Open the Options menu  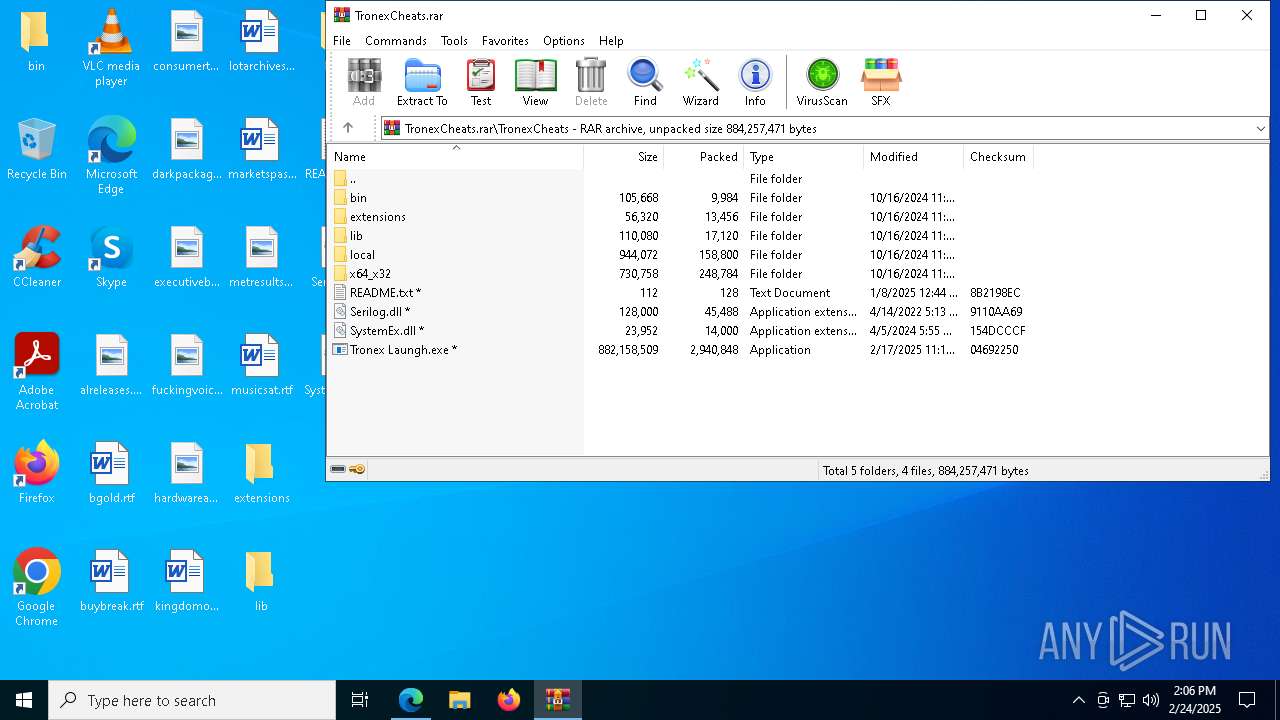[x=564, y=41]
